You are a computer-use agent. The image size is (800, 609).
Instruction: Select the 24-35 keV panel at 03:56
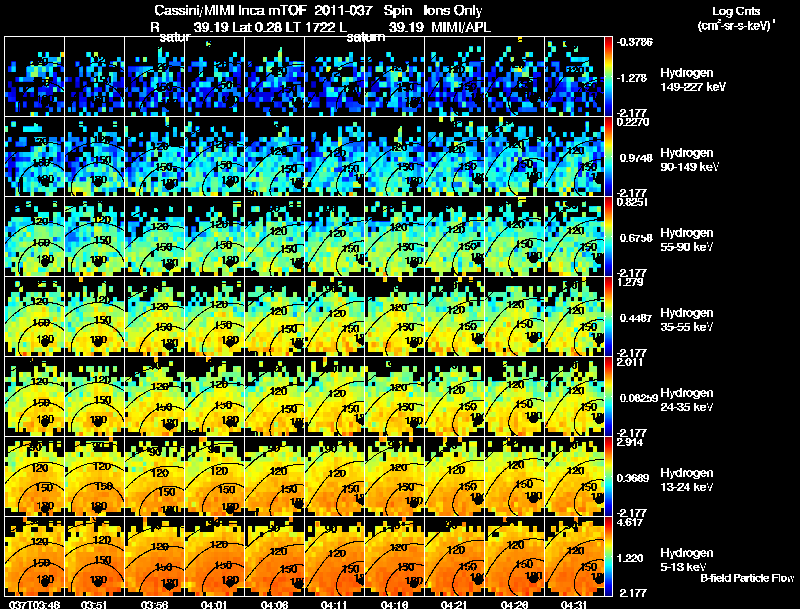pos(155,396)
